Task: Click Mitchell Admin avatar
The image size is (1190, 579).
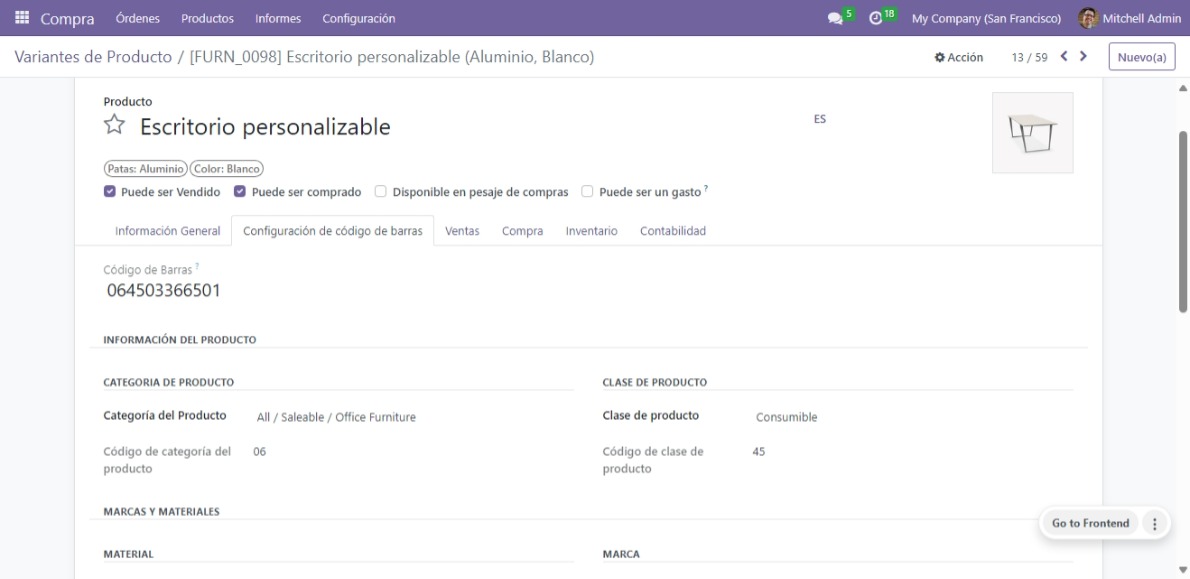Action: tap(1088, 18)
